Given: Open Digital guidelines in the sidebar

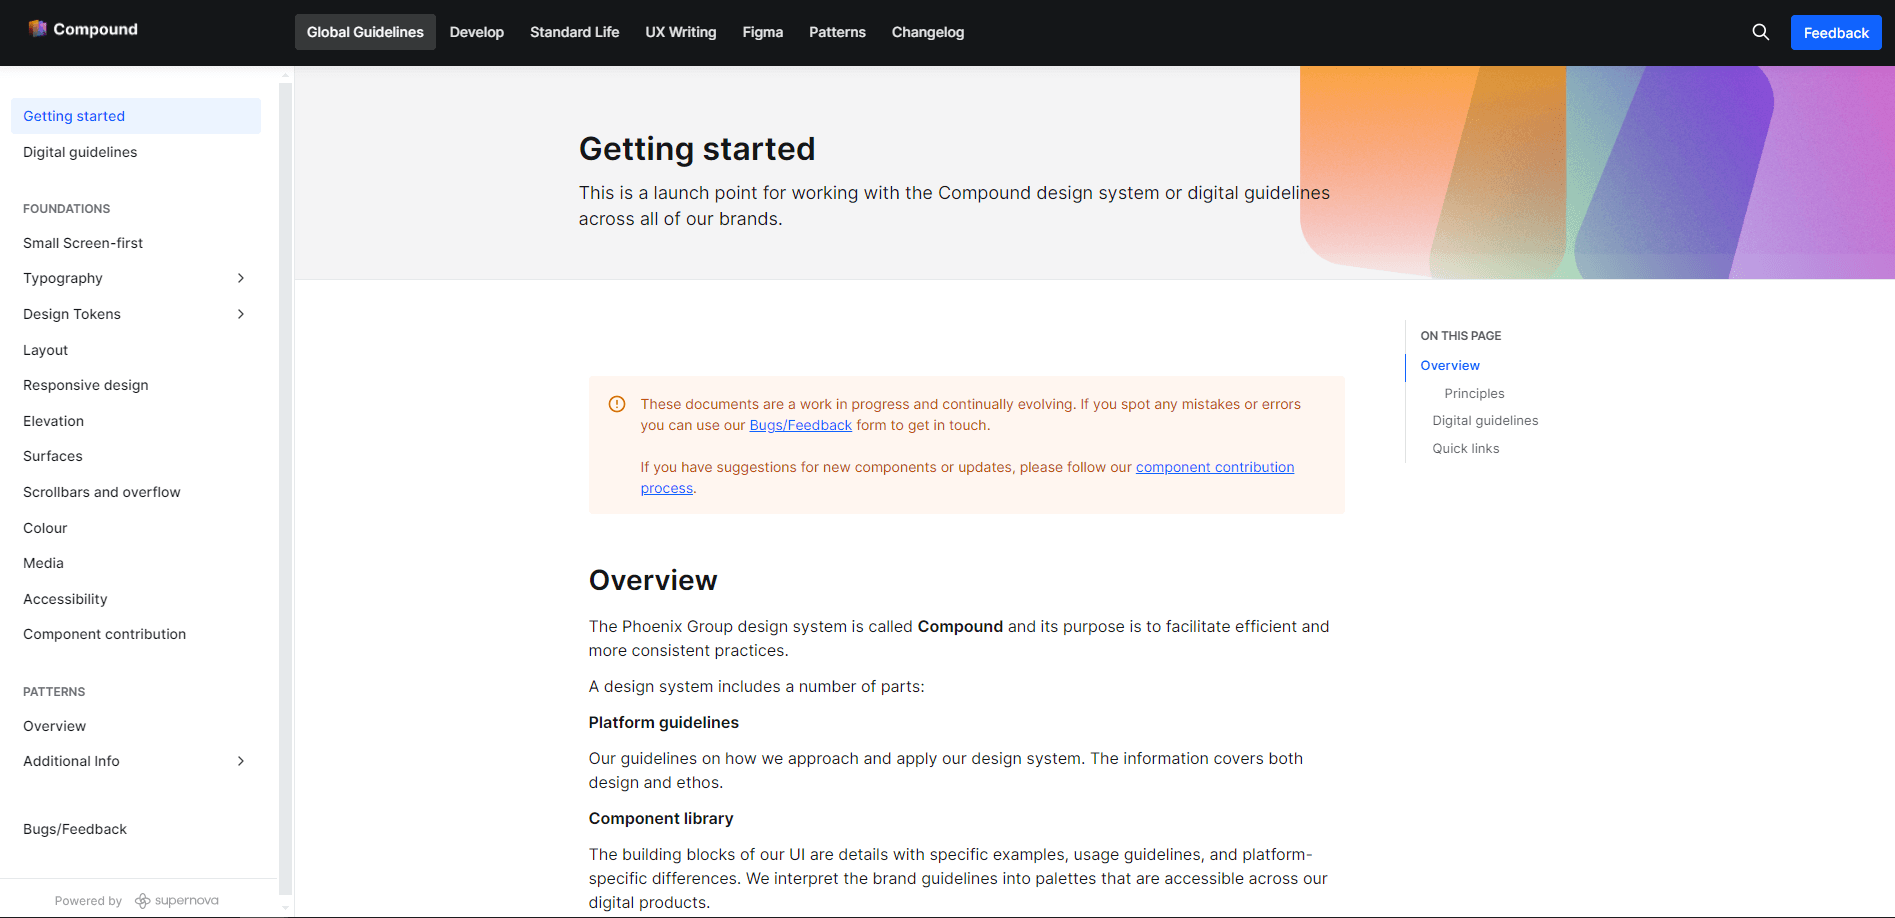Looking at the screenshot, I should coord(80,152).
